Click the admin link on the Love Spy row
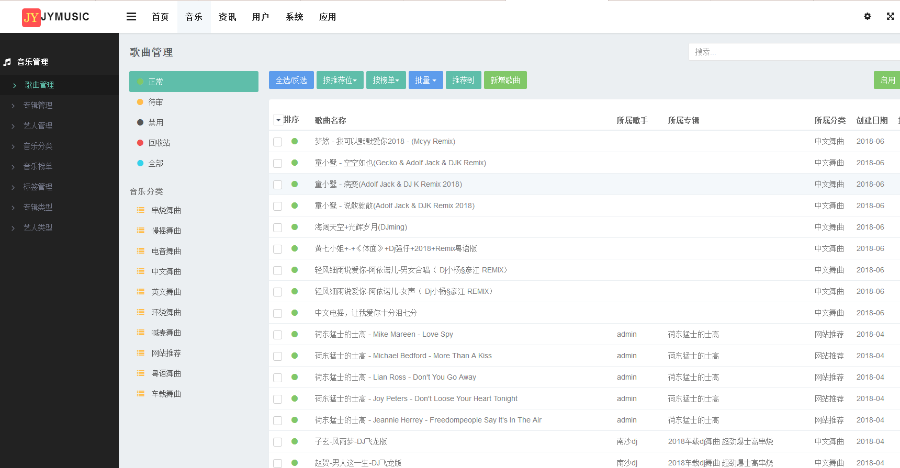The width and height of the screenshot is (900, 468). click(627, 333)
